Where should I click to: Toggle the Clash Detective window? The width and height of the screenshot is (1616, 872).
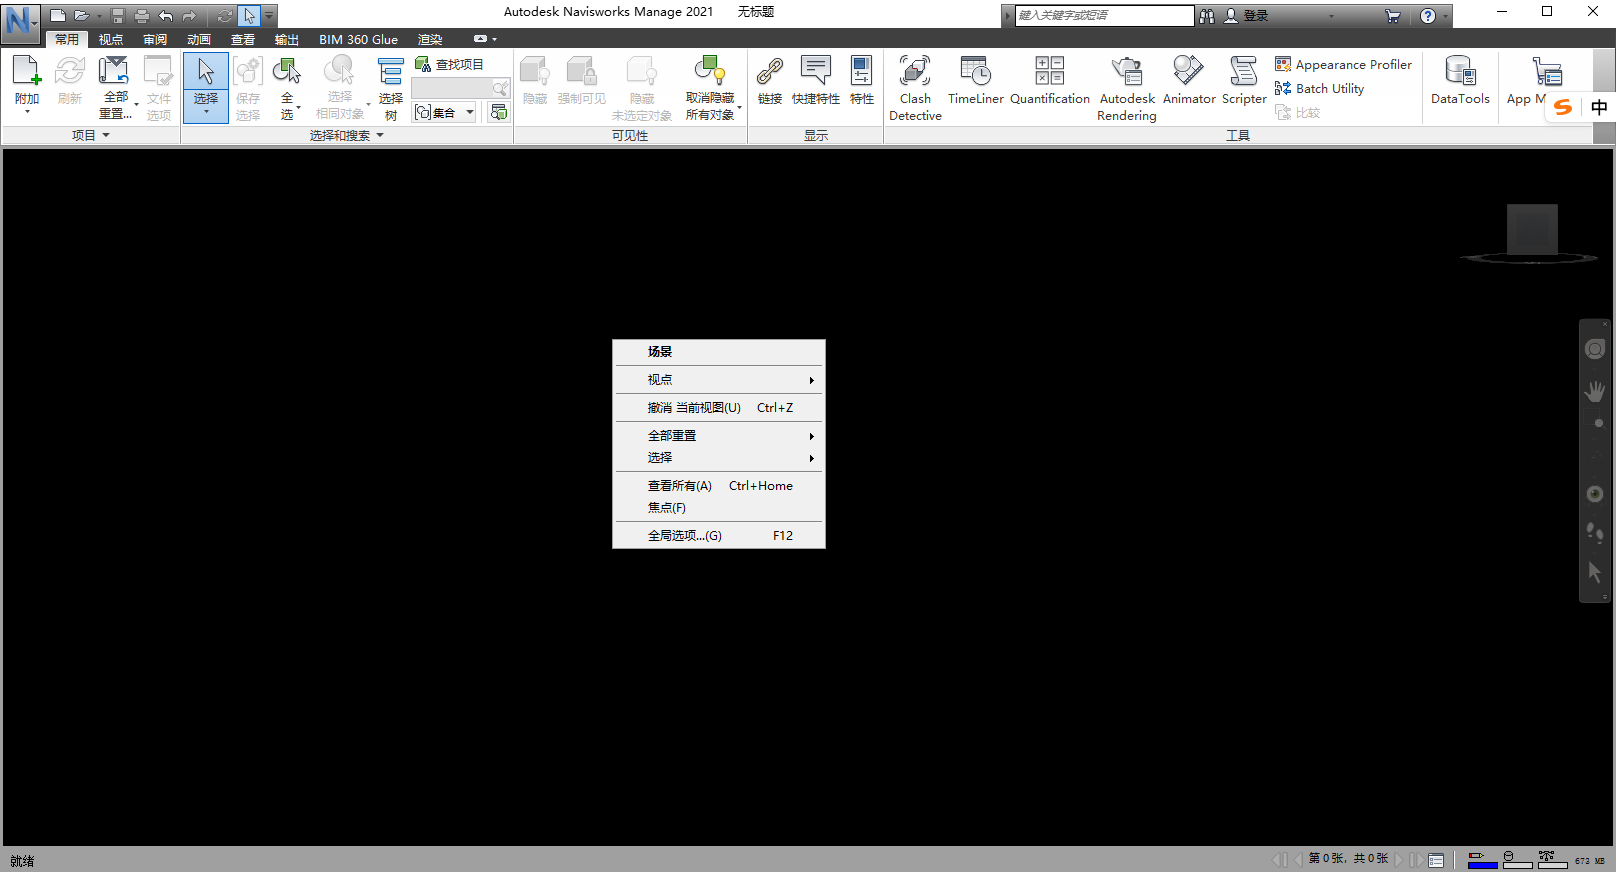tap(915, 89)
